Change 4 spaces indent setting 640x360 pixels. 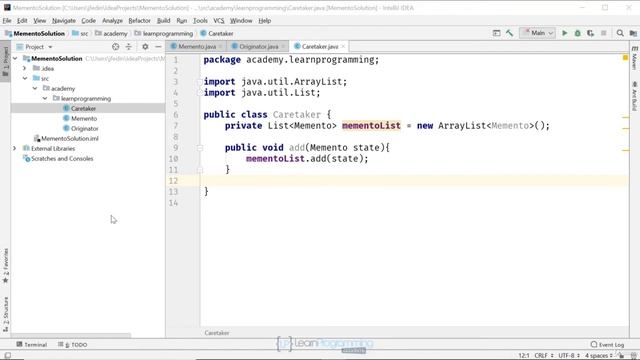[x=598, y=356]
